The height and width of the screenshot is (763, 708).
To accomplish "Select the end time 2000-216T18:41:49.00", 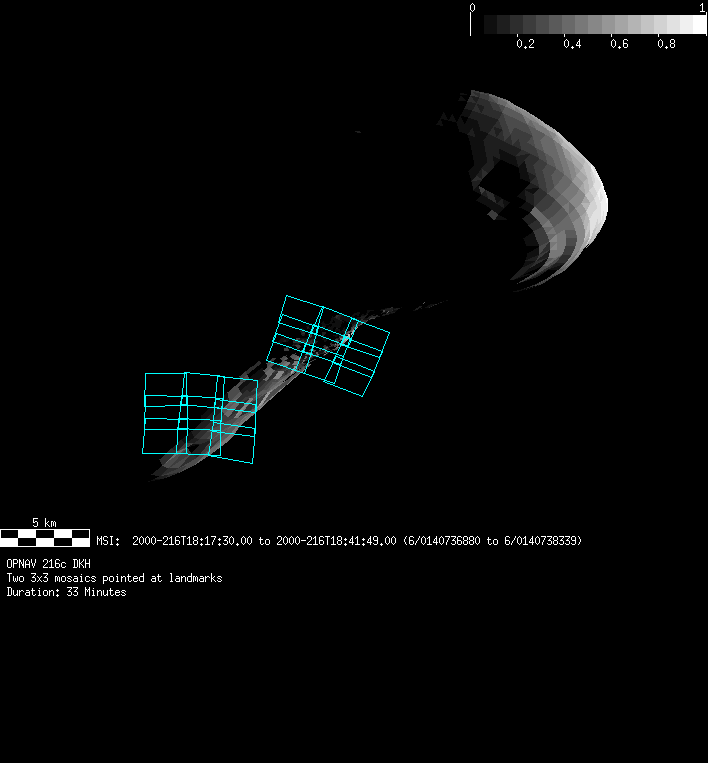I will [x=336, y=541].
